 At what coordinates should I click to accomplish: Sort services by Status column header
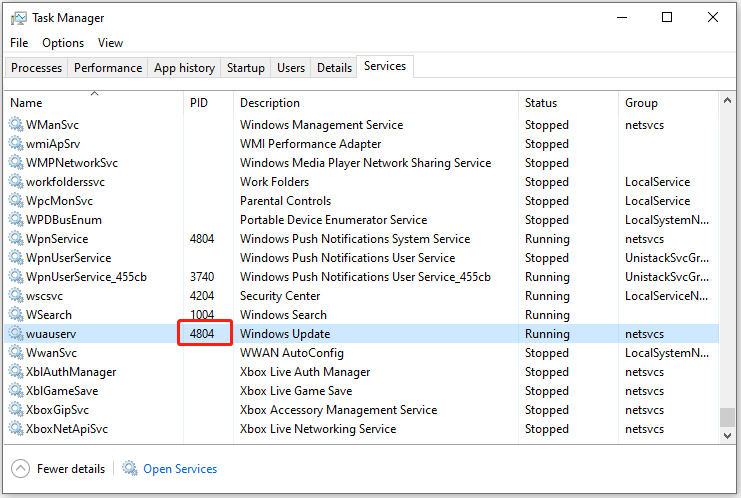click(542, 103)
